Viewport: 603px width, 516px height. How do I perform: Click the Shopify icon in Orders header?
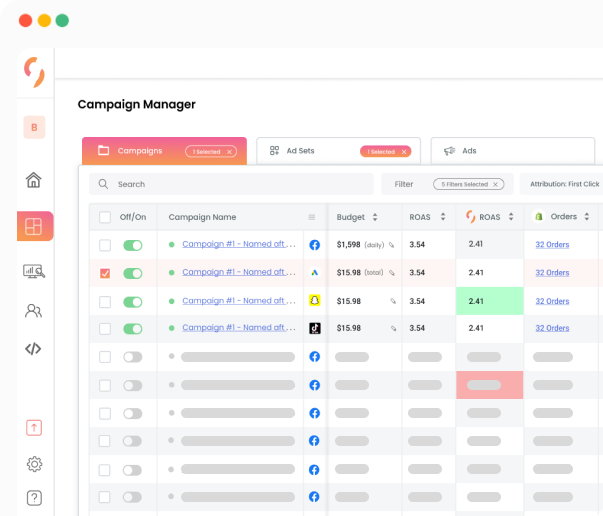point(539,216)
